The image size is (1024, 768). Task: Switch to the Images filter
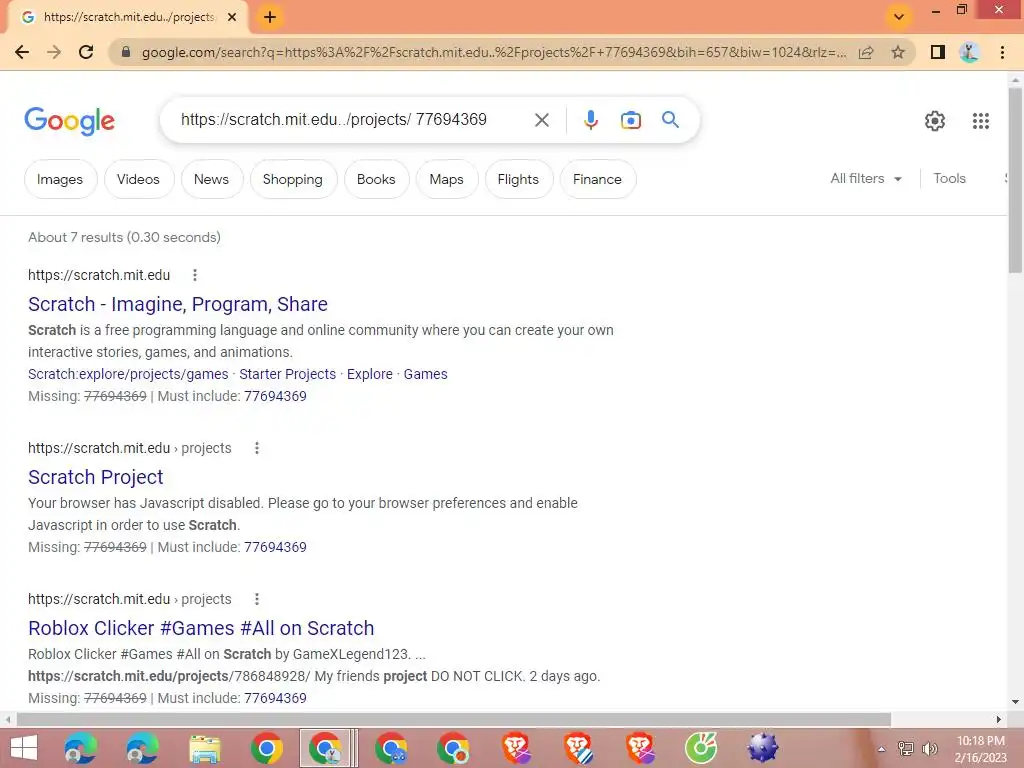60,179
